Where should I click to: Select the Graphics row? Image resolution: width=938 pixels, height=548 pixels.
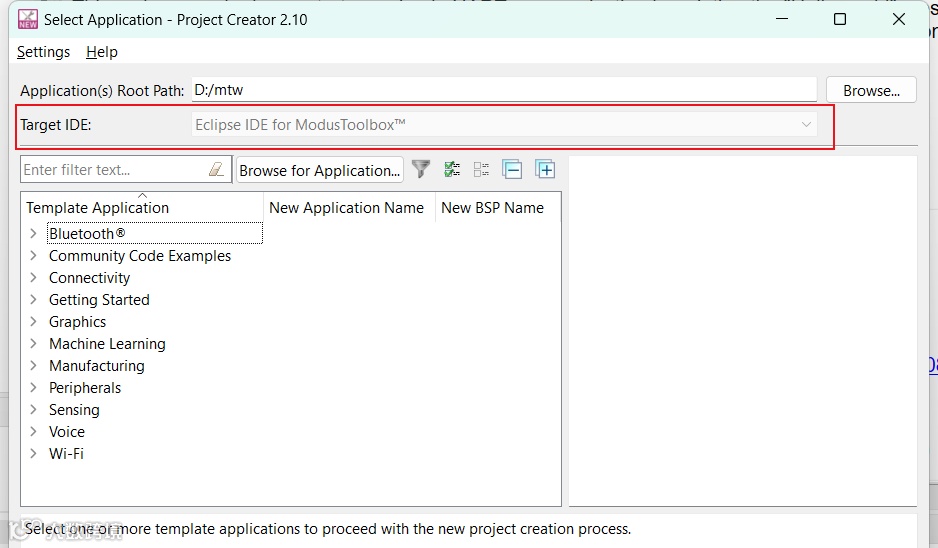point(77,321)
